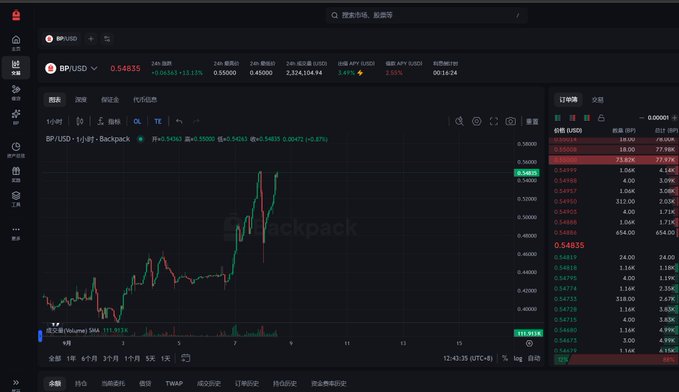Switch to the 交易 trades tab

tap(598, 100)
